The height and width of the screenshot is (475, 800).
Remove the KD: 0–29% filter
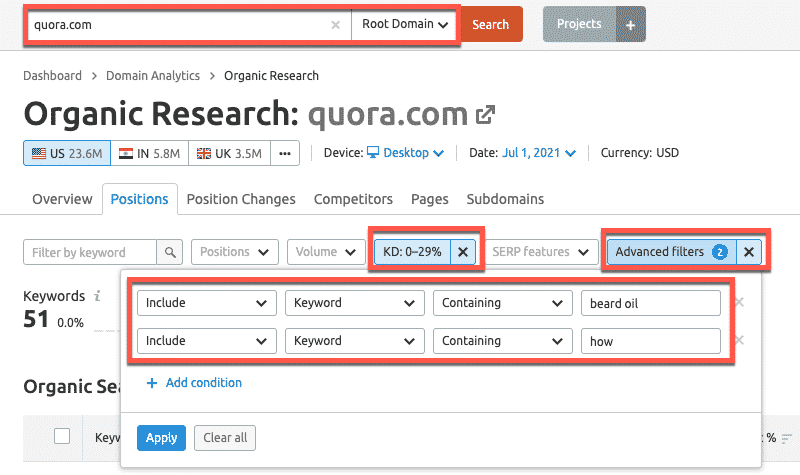(462, 252)
